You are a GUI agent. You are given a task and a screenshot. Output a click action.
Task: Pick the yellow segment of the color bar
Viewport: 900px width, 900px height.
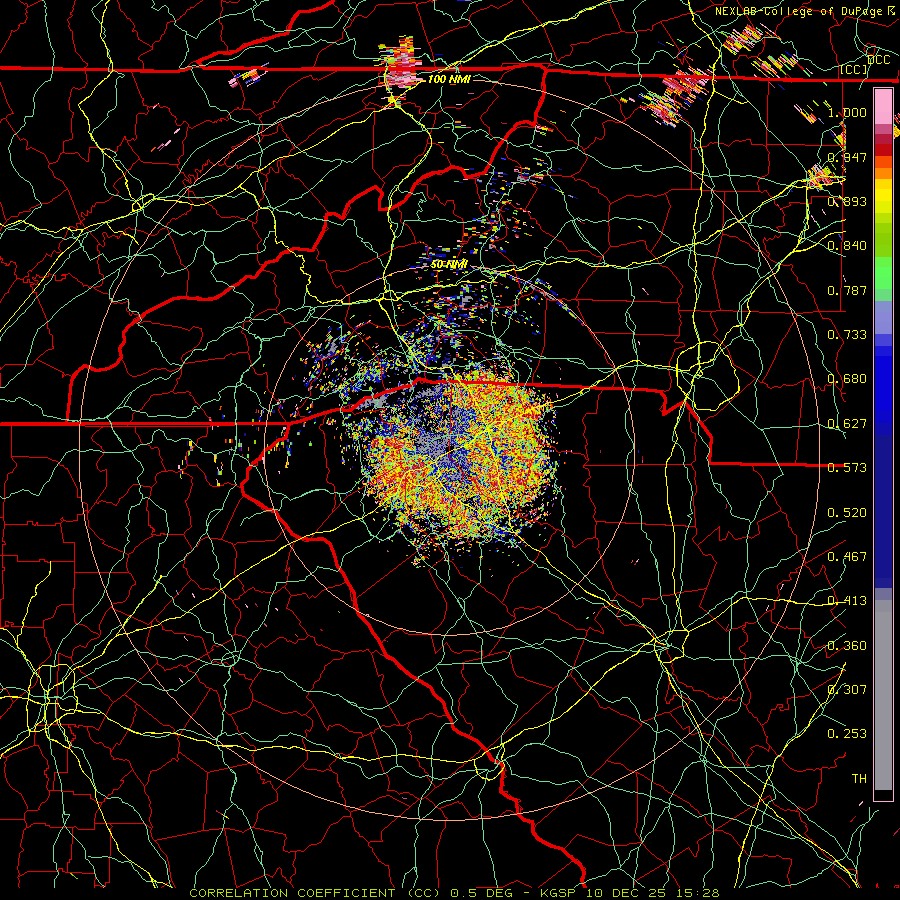click(883, 196)
